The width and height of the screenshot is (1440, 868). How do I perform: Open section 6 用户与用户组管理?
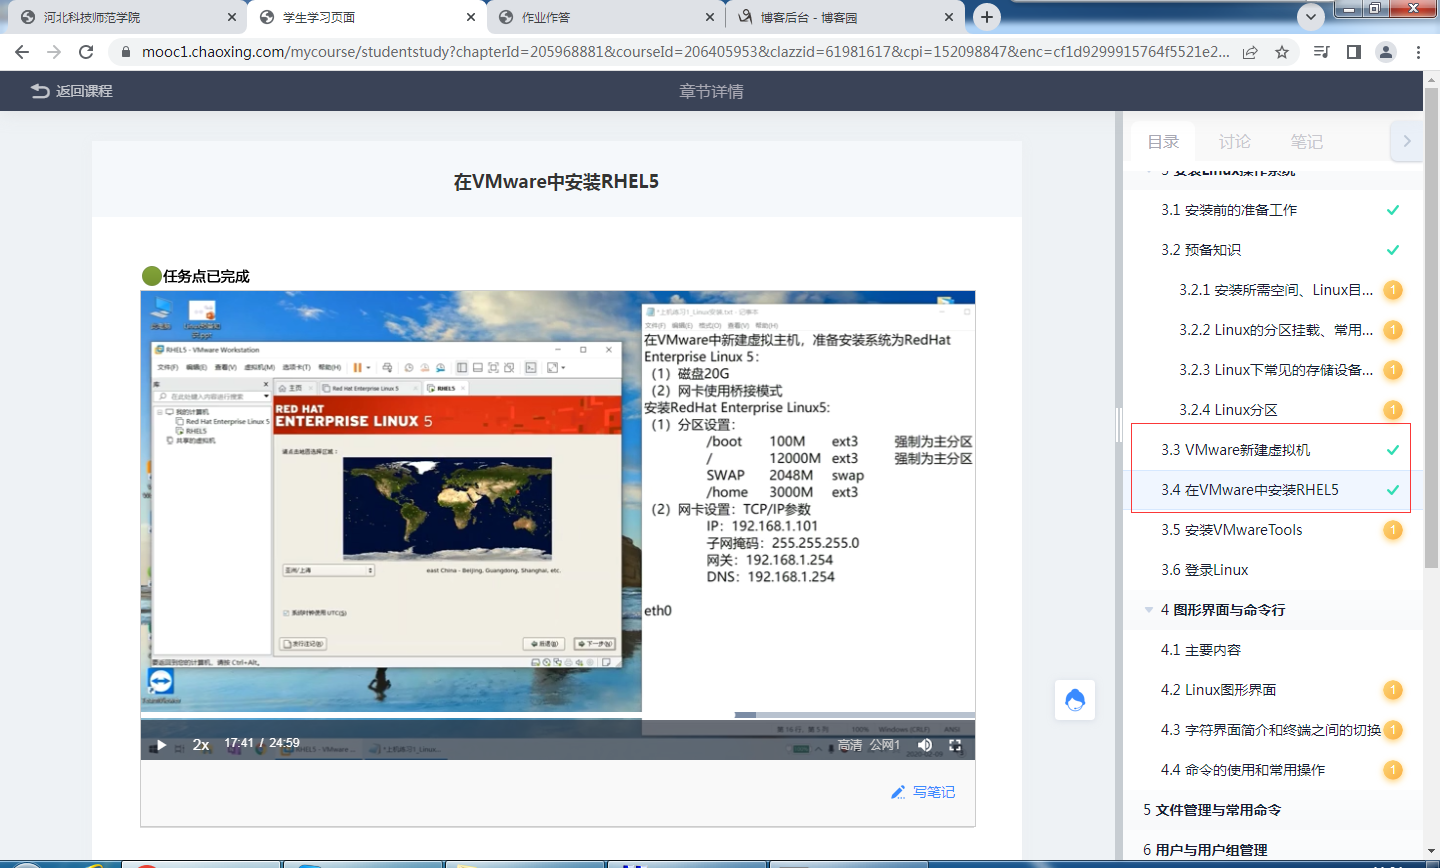click(x=1205, y=850)
